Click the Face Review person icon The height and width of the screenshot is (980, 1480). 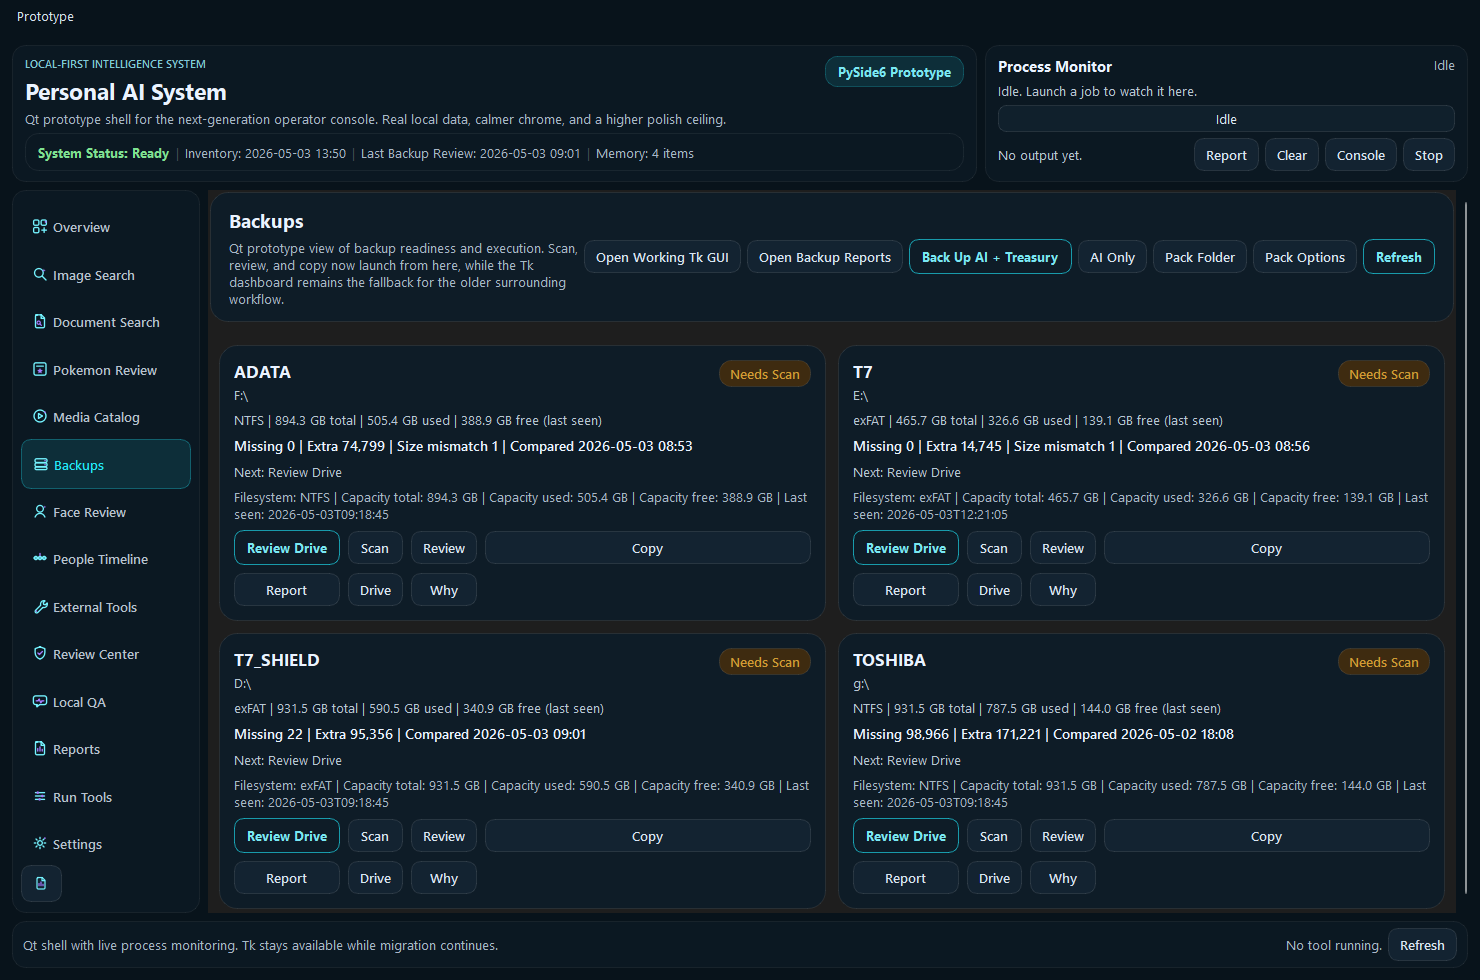(40, 512)
